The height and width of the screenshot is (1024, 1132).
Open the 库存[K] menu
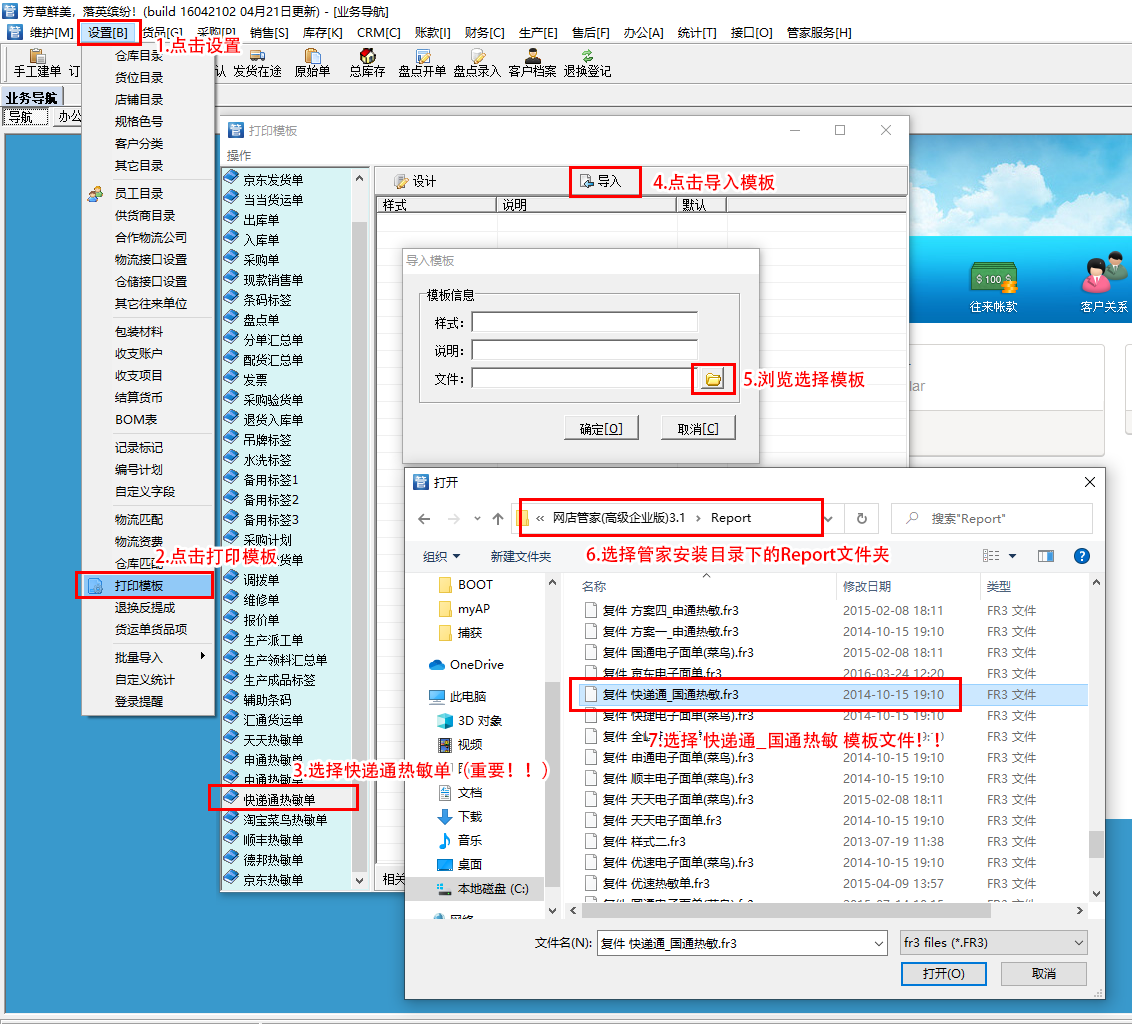323,32
